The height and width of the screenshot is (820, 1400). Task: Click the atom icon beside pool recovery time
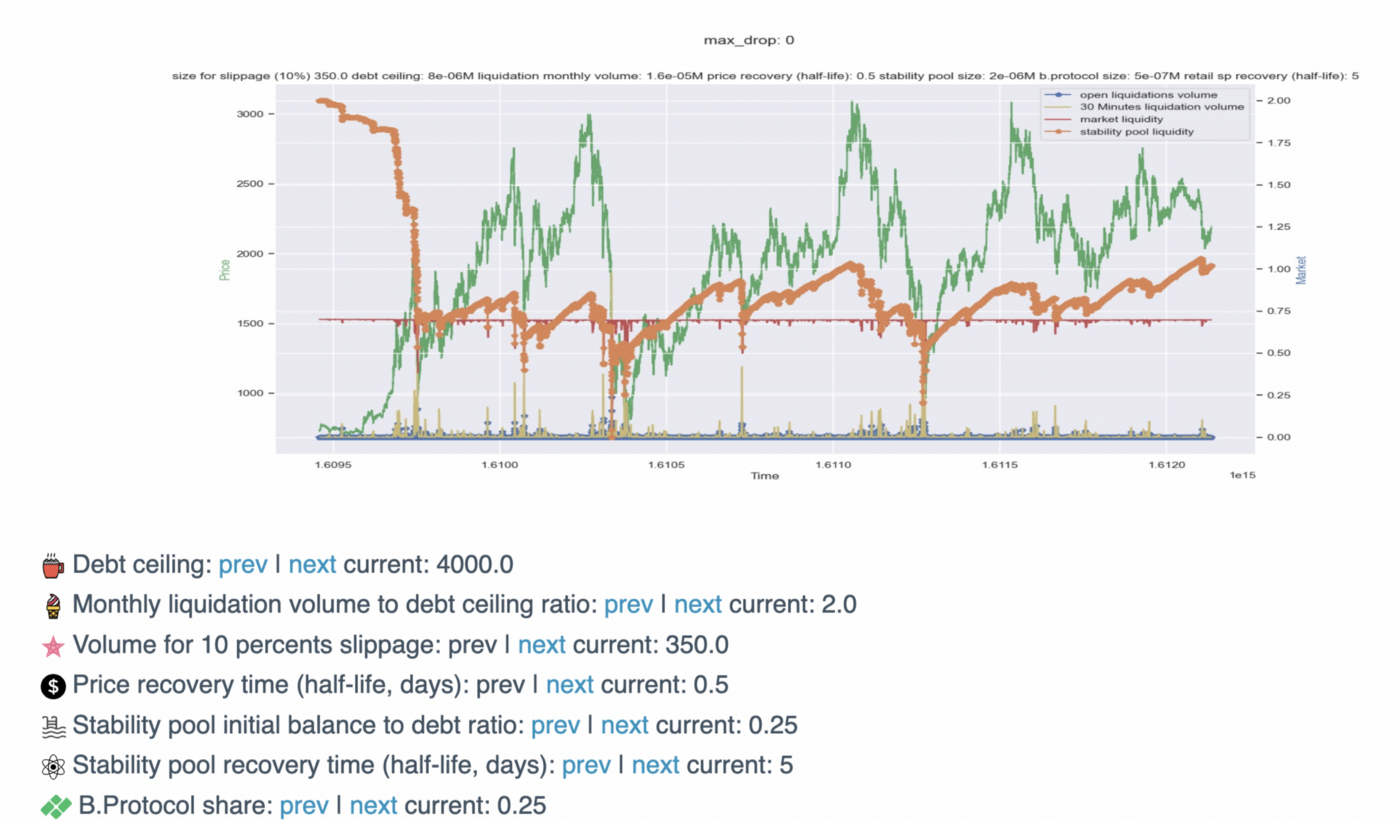click(52, 764)
